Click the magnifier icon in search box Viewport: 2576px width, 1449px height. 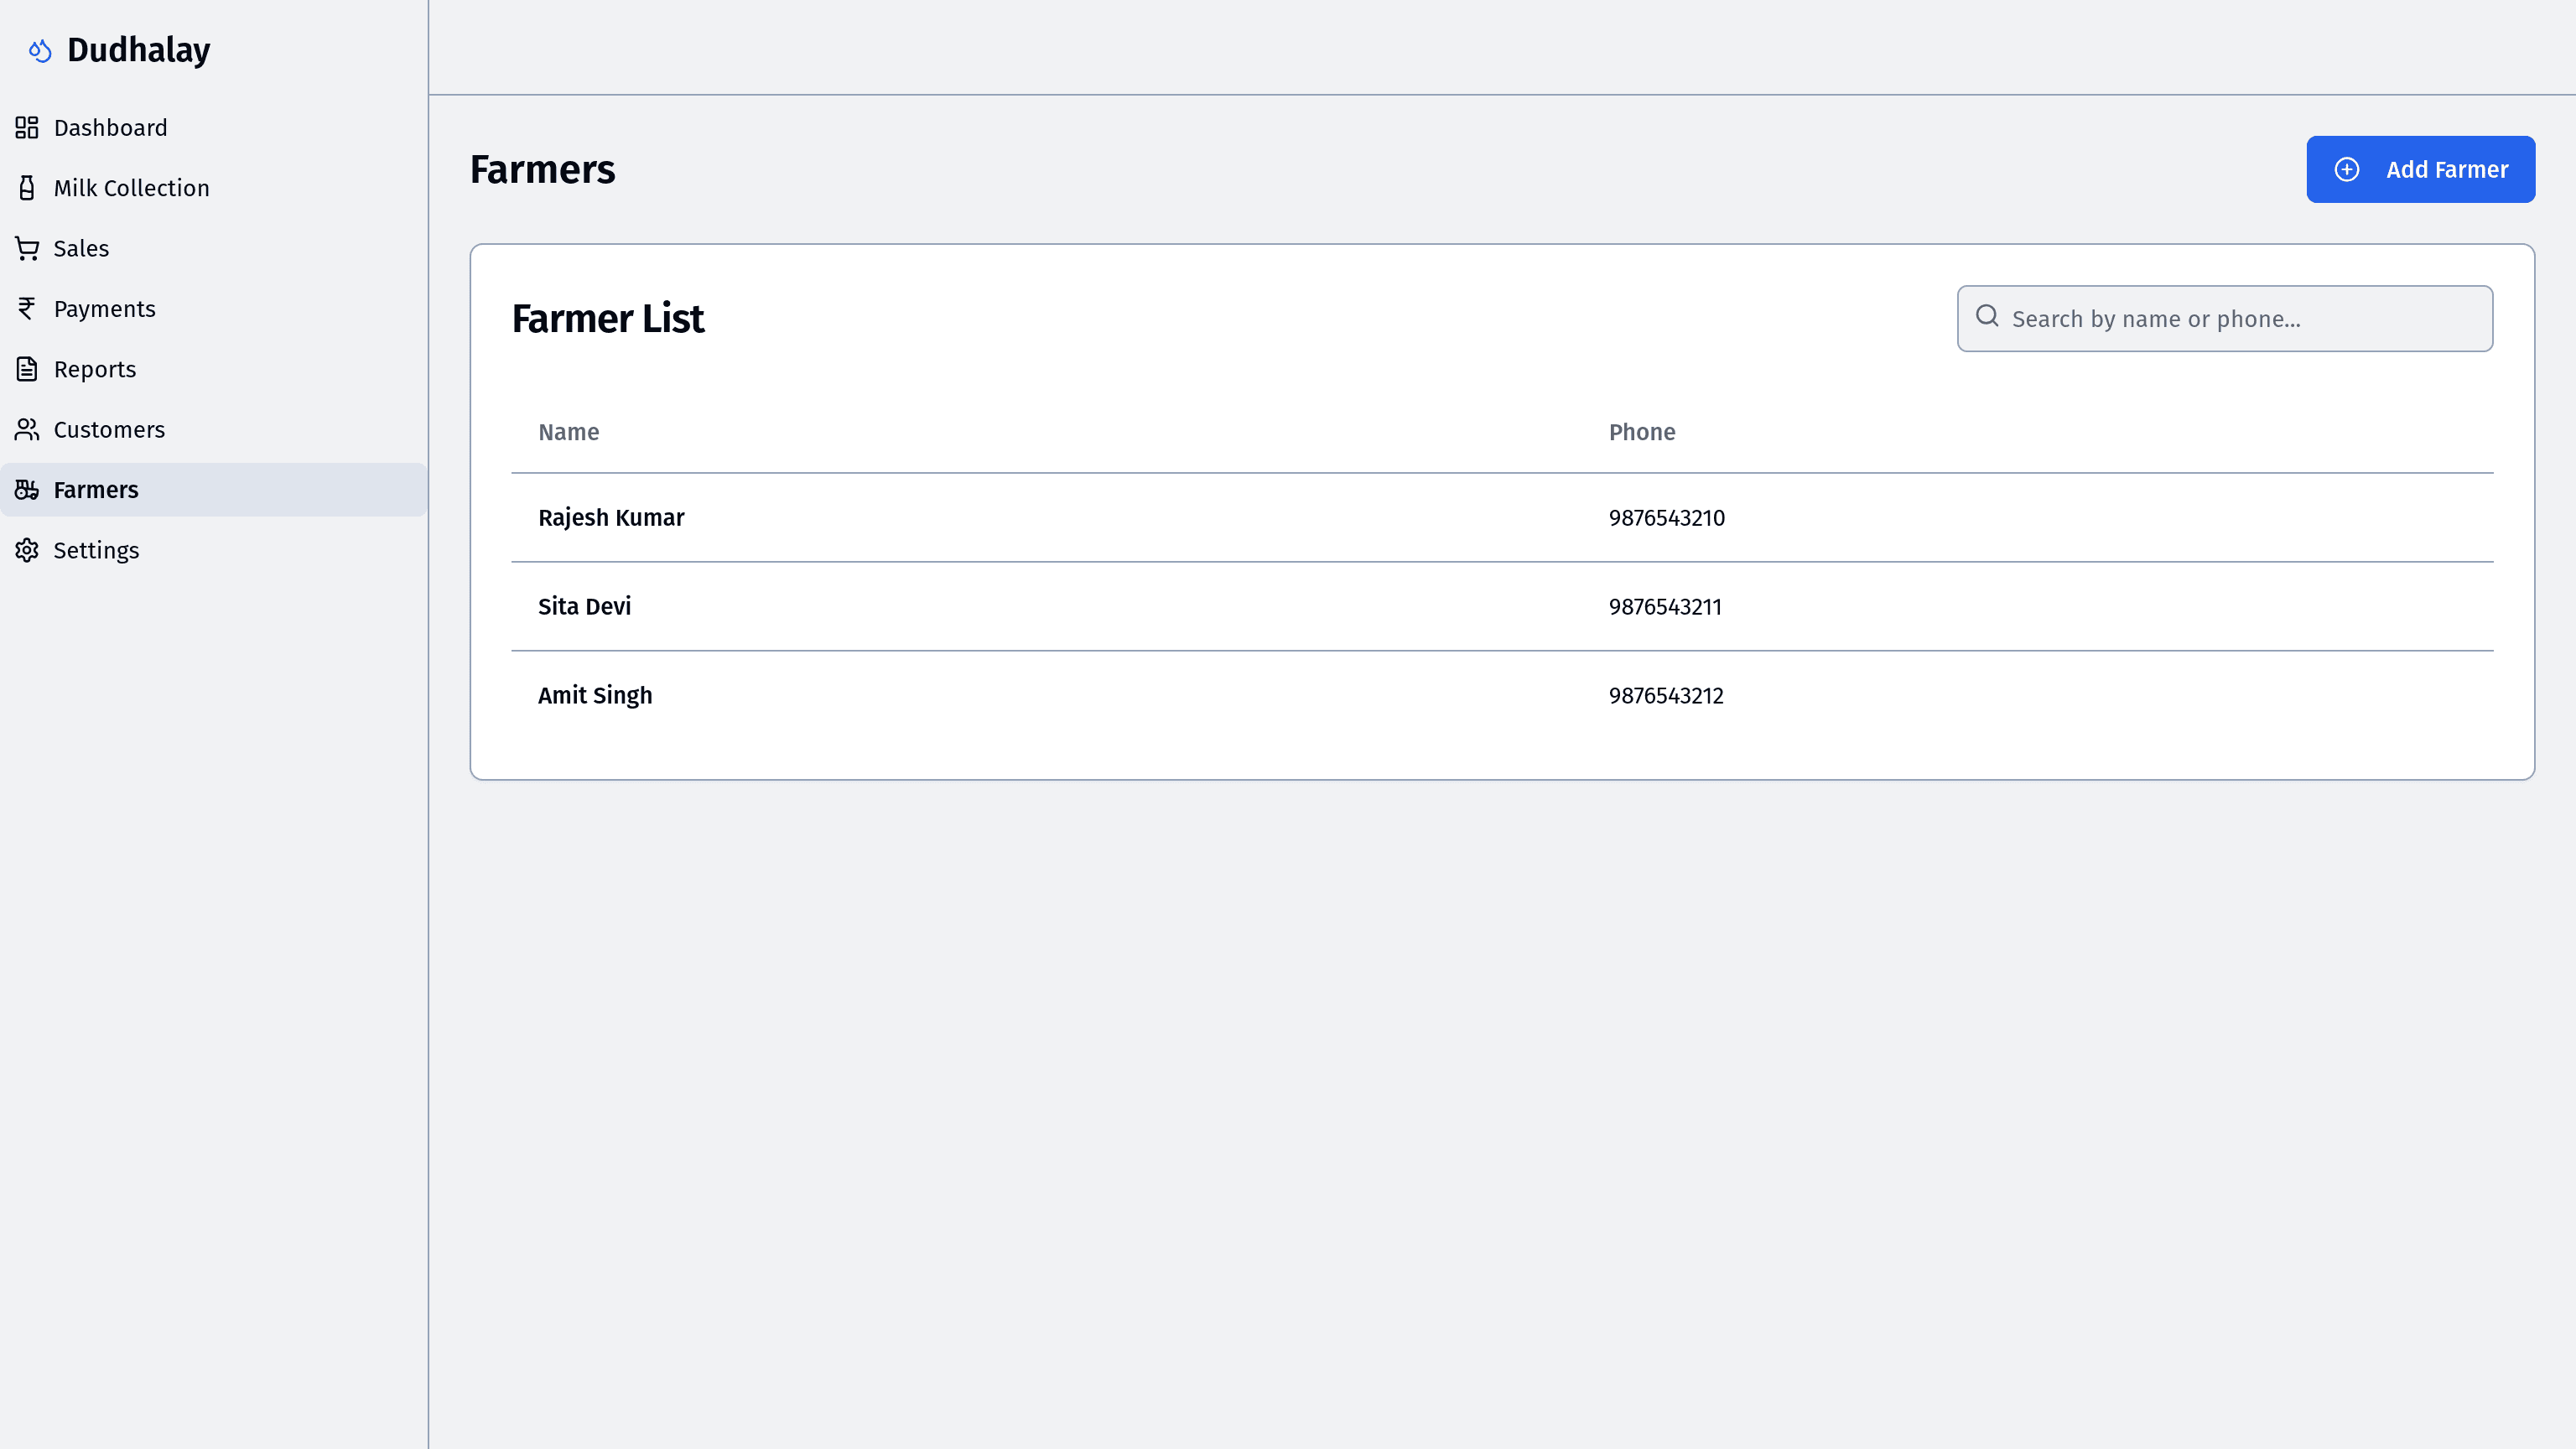tap(1987, 317)
